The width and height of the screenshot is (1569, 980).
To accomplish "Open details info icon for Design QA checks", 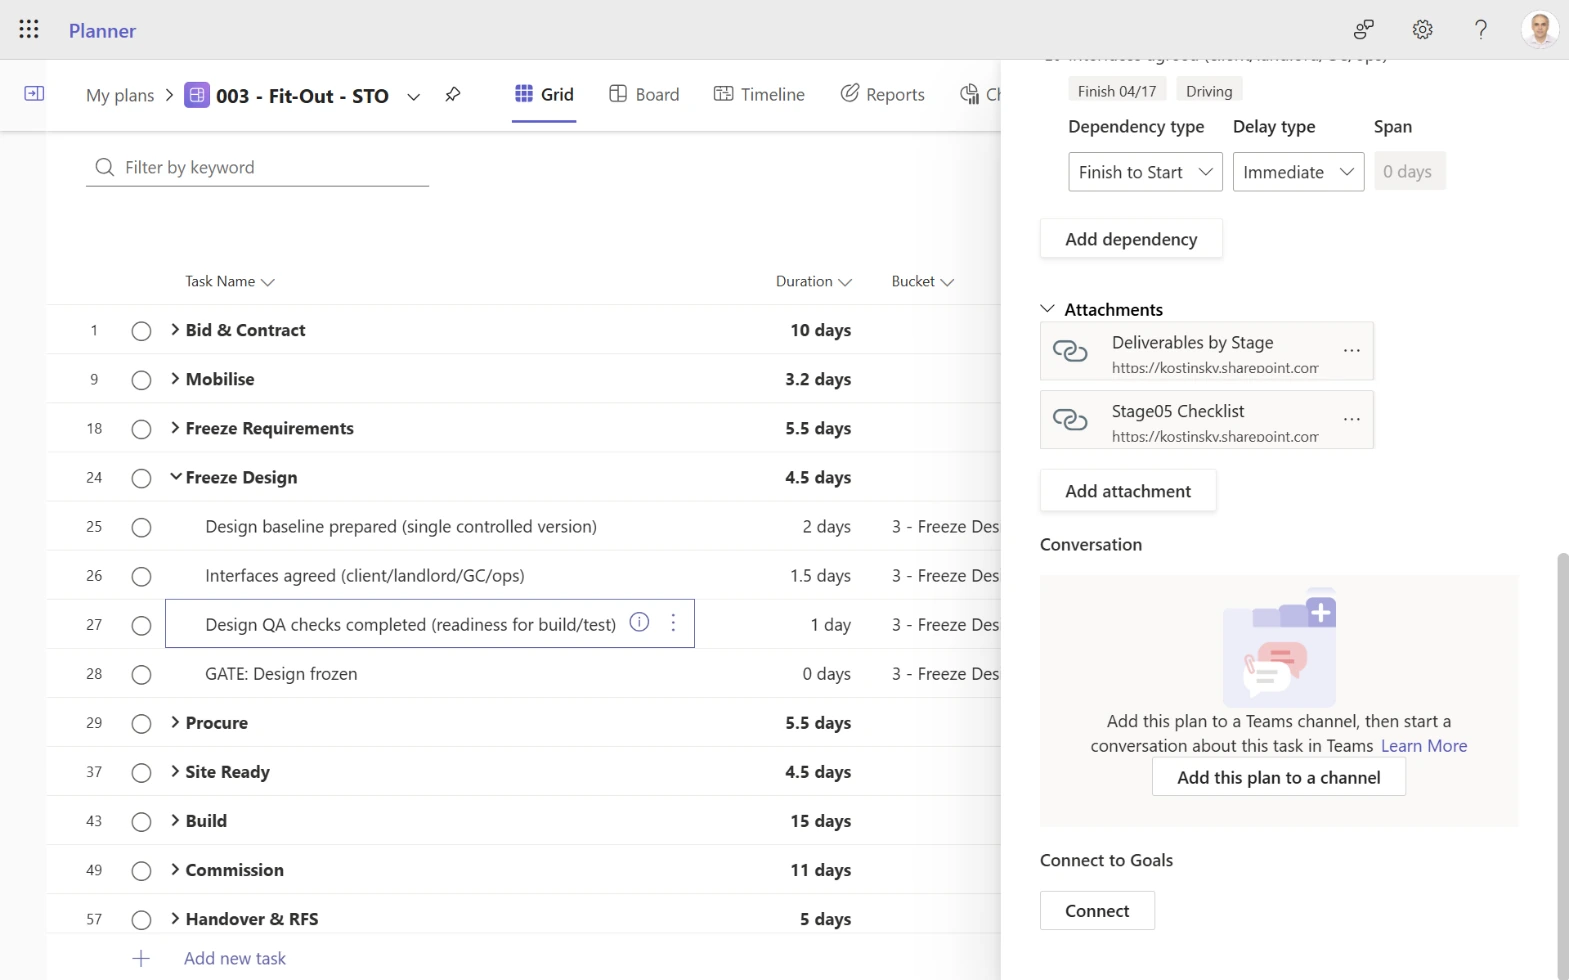I will pos(639,622).
